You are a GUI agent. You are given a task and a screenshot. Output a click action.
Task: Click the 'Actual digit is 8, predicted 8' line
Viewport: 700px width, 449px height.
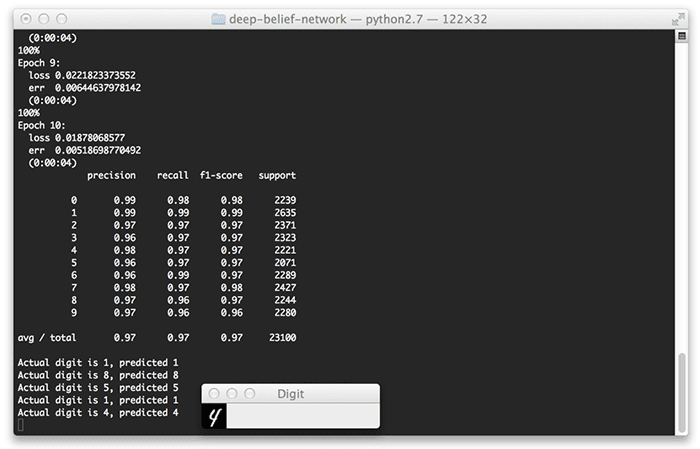[98, 375]
